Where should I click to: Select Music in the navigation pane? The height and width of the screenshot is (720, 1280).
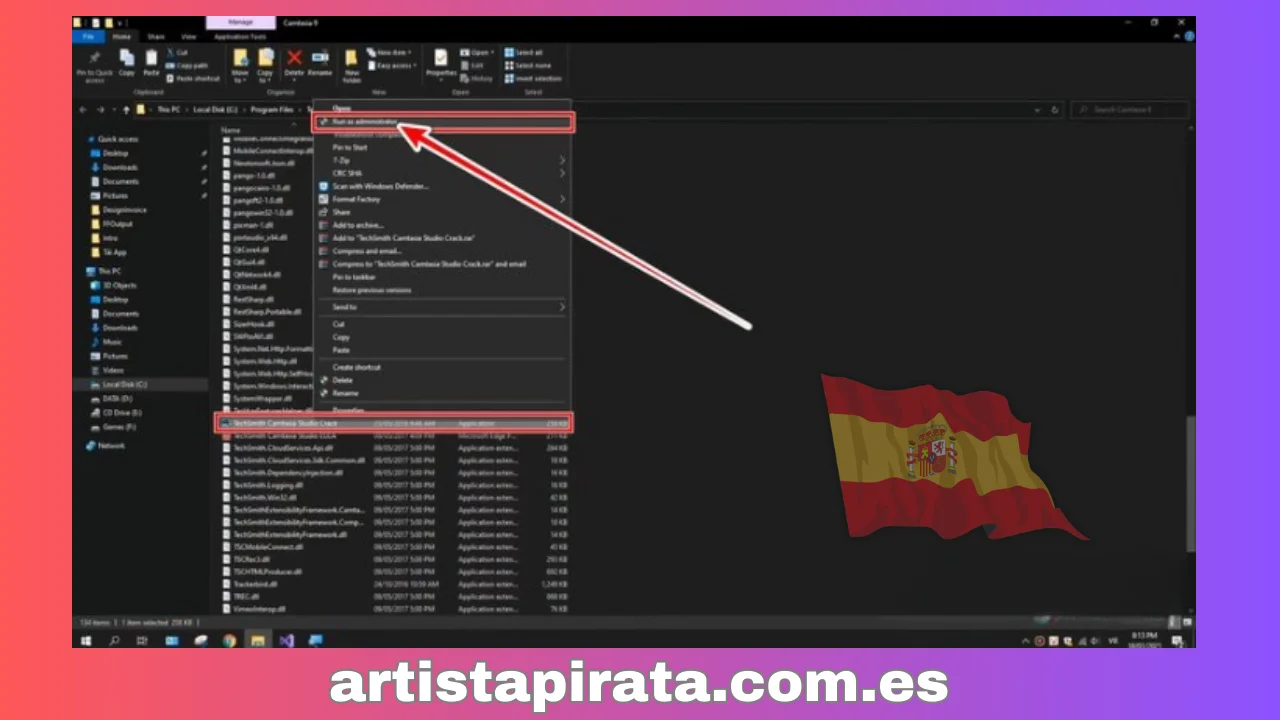(x=112, y=342)
